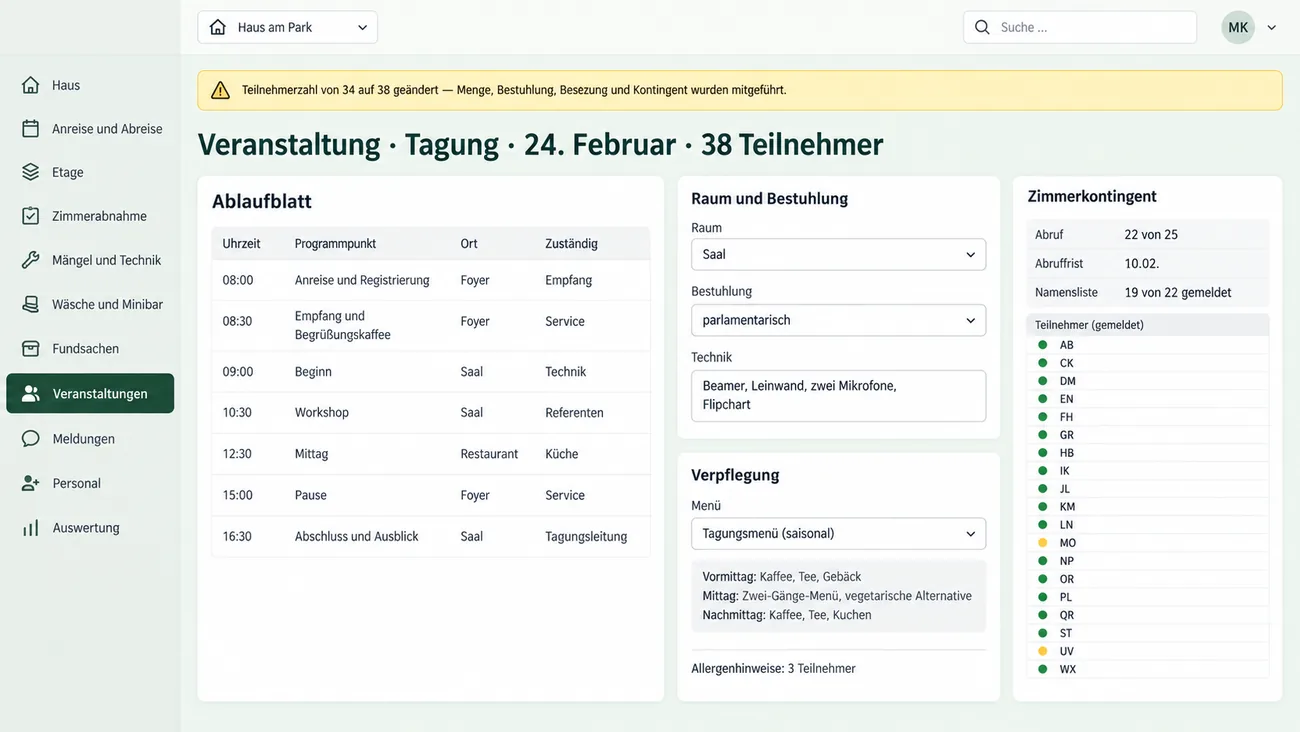
Task: Click Namensliste value 19 von 22 gemeldet
Action: (x=1177, y=292)
